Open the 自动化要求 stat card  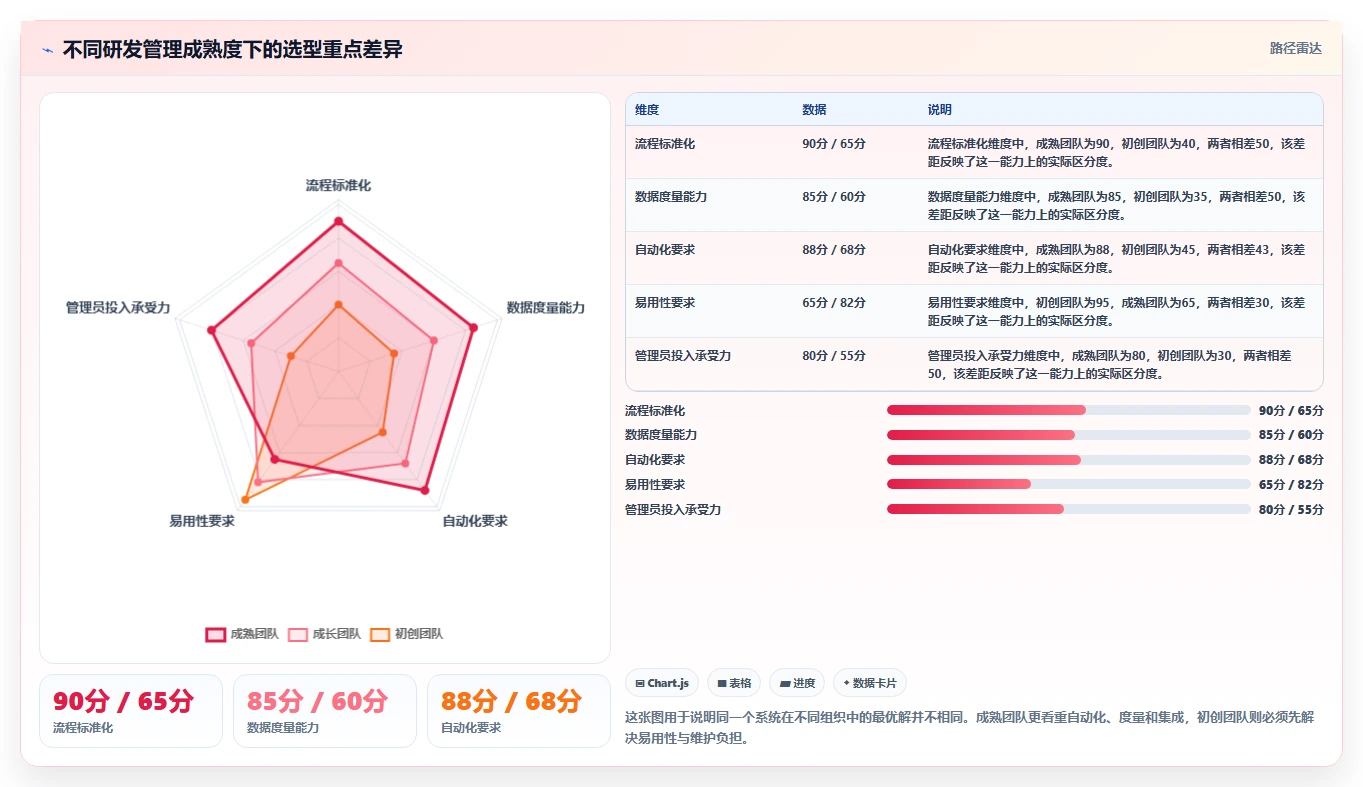519,711
